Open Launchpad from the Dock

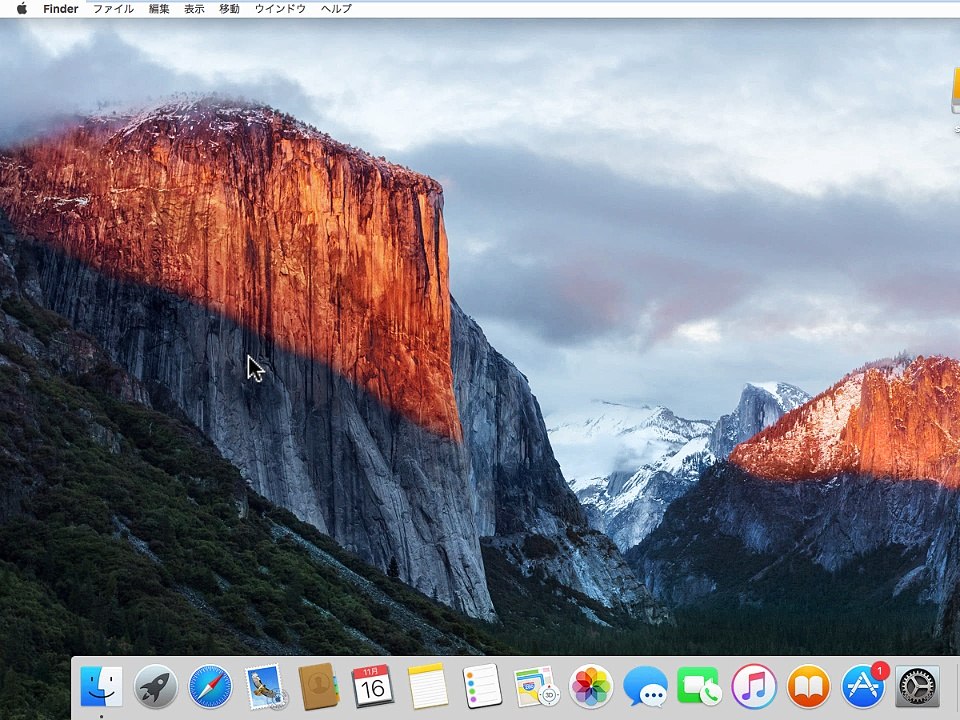coord(156,687)
